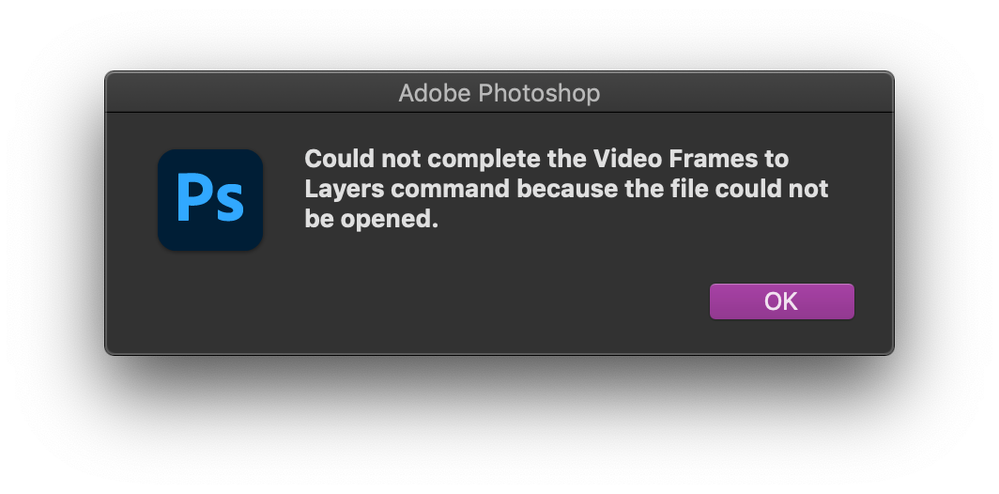This screenshot has width=999, height=494.
Task: Click the 'be opened.' text line
Action: coord(371,219)
